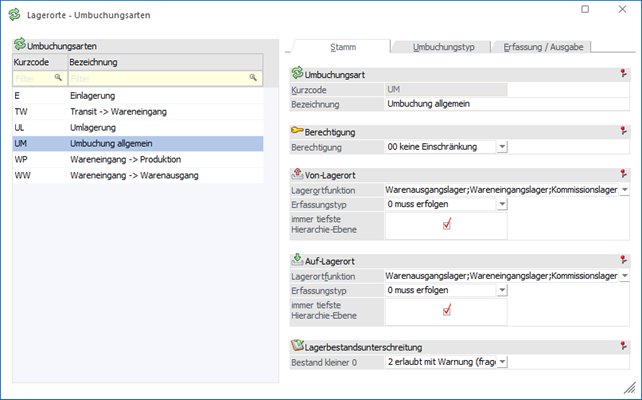Switch to the Erfassung / Ausgabe tab
Image resolution: width=642 pixels, height=400 pixels.
(545, 47)
